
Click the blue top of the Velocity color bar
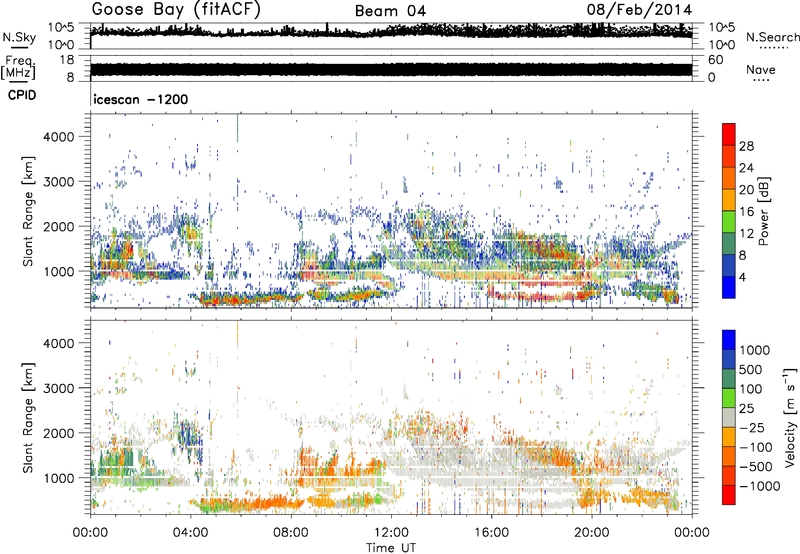click(x=729, y=339)
